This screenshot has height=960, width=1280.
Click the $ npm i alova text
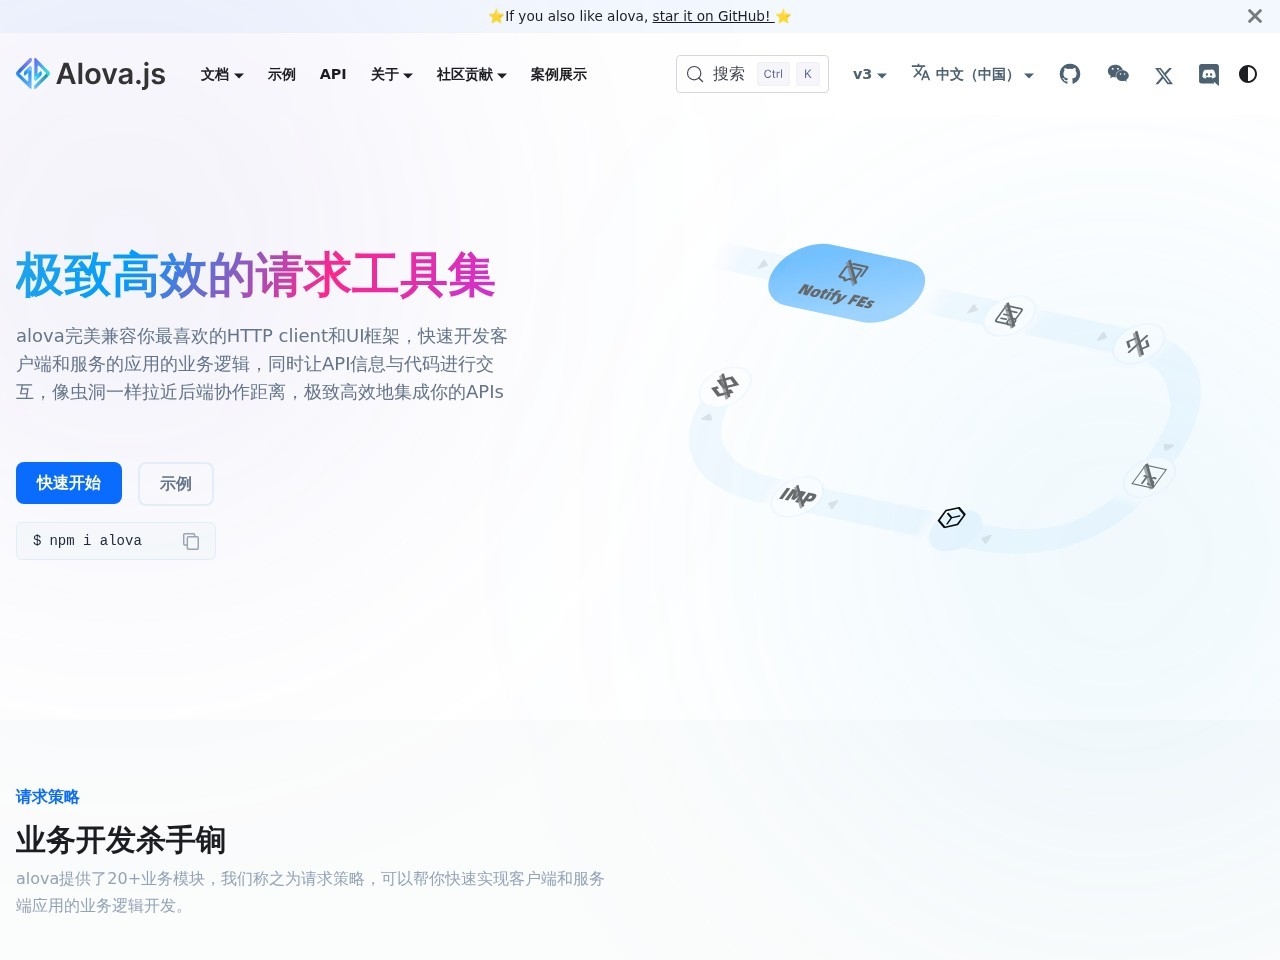pos(87,540)
